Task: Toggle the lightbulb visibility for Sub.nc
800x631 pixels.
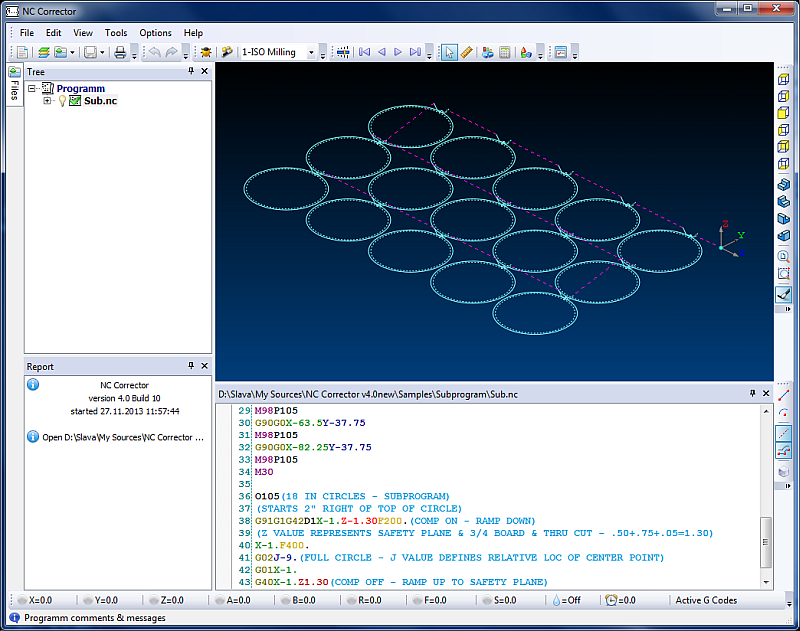Action: 62,101
